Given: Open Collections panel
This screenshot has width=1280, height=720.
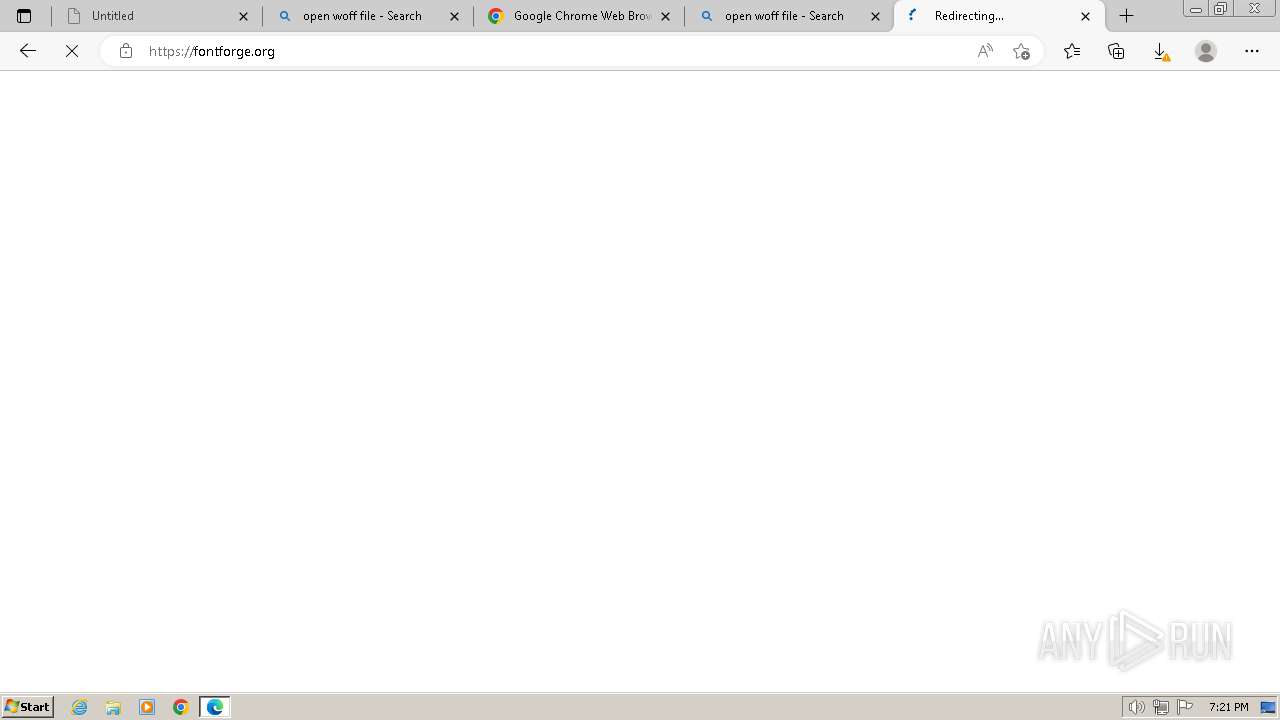Looking at the screenshot, I should tap(1116, 51).
